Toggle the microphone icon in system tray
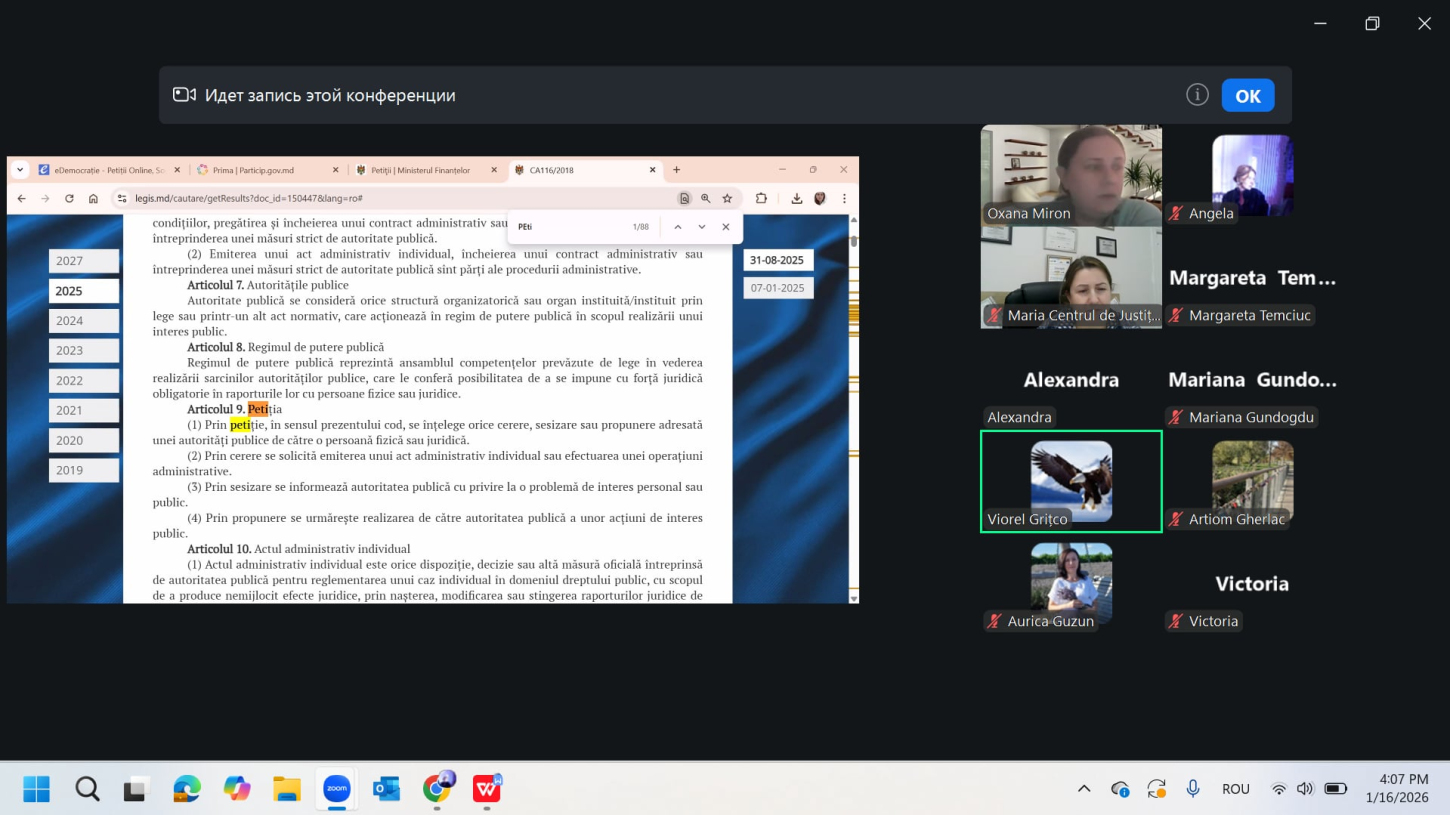Image resolution: width=1450 pixels, height=815 pixels. (1193, 789)
